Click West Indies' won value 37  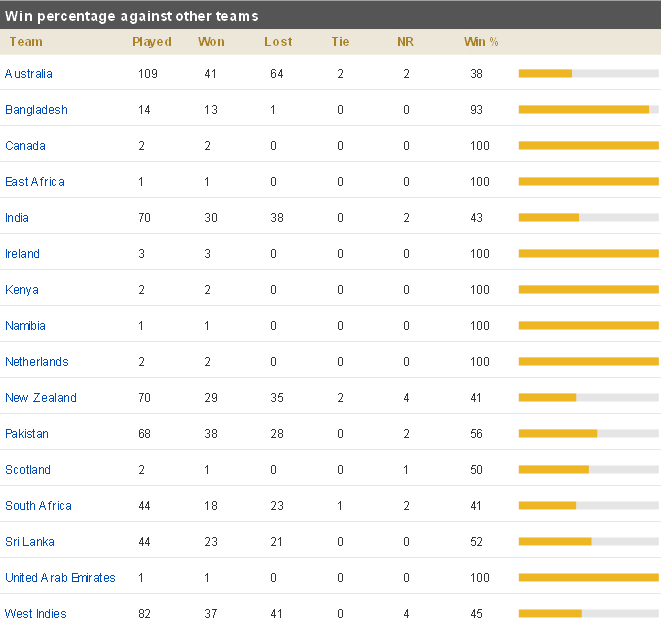[211, 614]
